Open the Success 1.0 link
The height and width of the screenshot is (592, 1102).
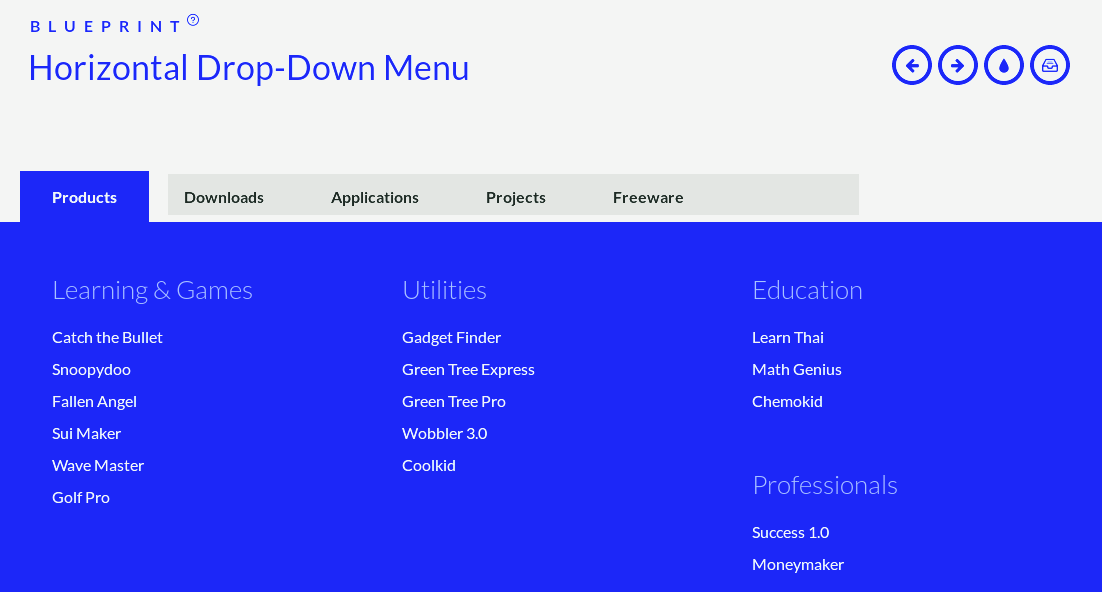(x=791, y=533)
